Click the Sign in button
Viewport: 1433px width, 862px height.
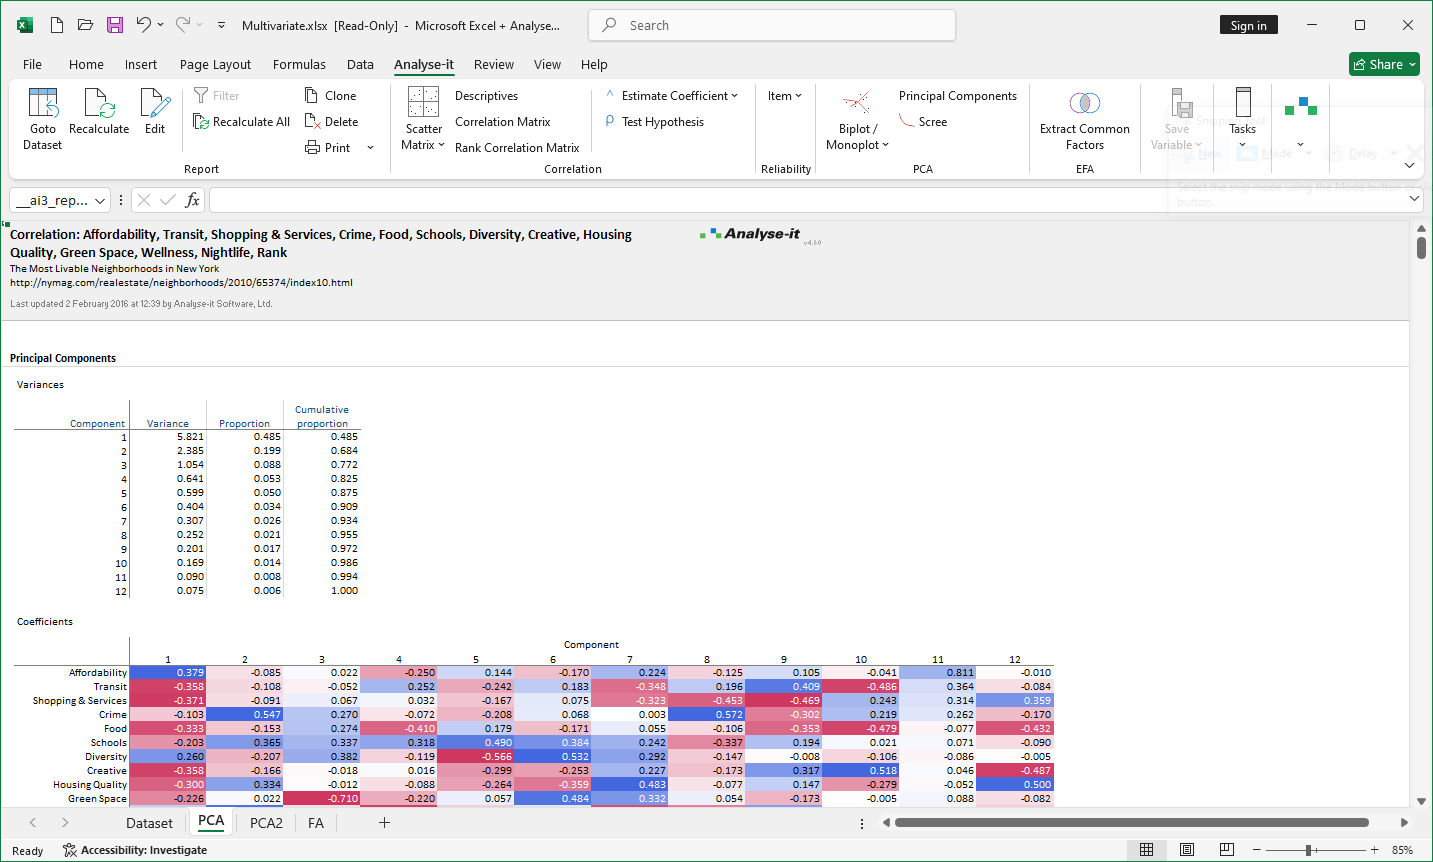[1248, 25]
